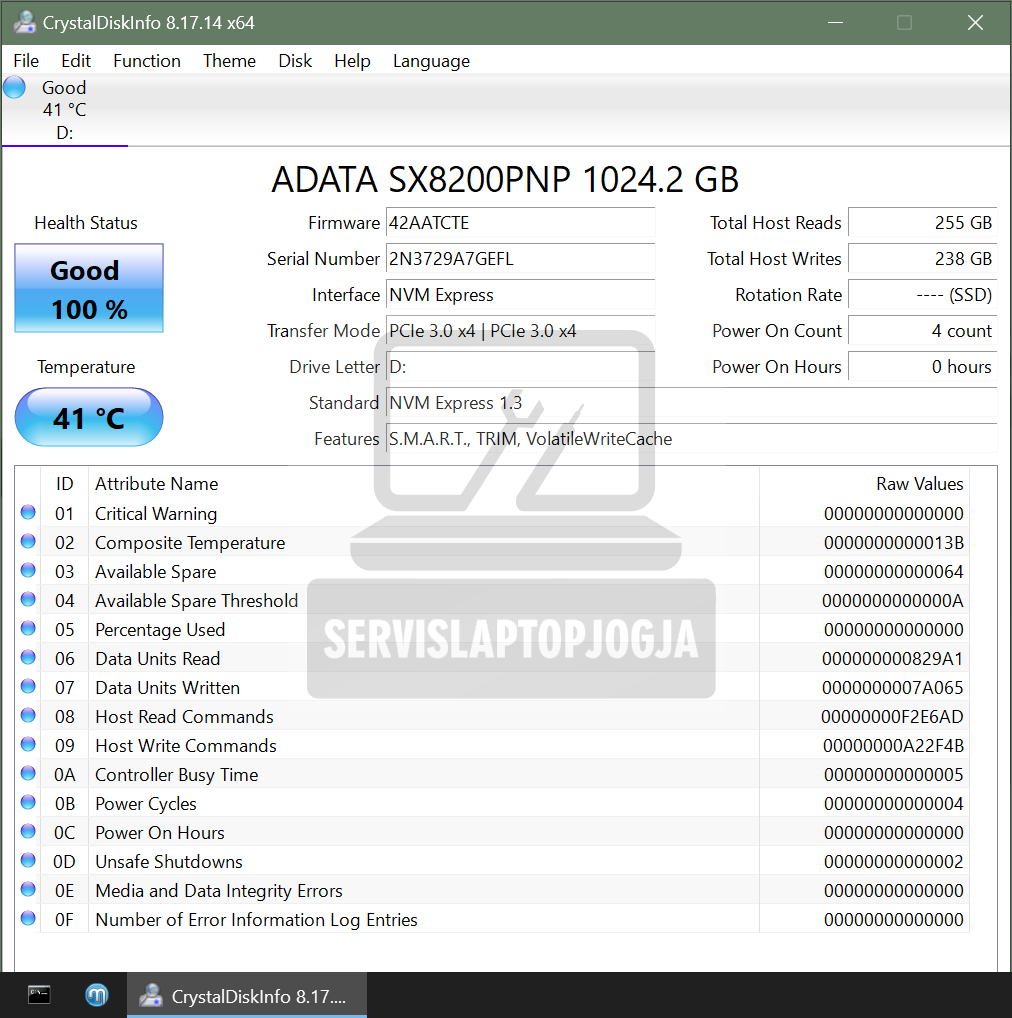1012x1018 pixels.
Task: Click the status dot for Available Spare Threshold
Action: [x=28, y=599]
